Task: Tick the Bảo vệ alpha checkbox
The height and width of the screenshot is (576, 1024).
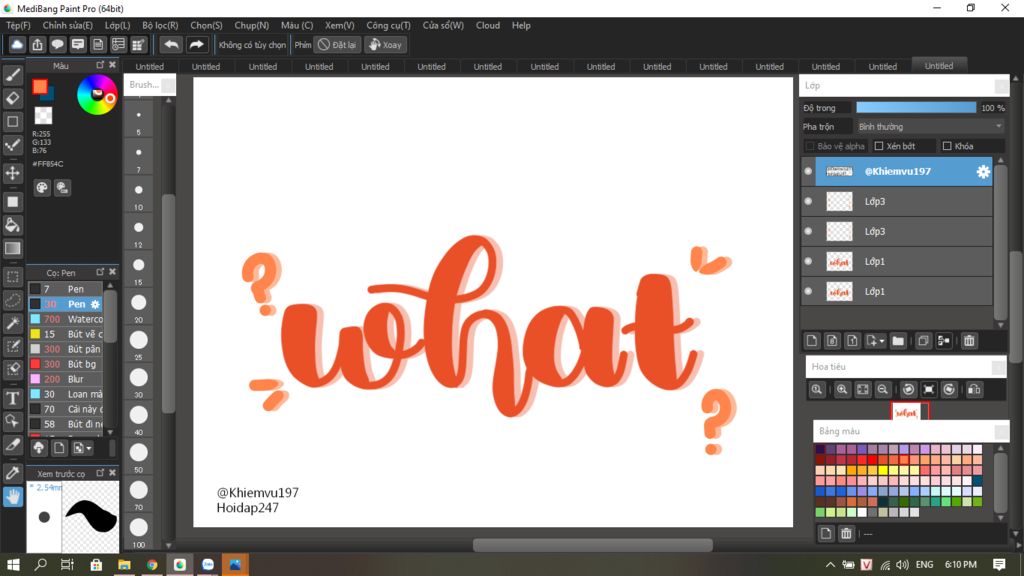Action: click(810, 146)
